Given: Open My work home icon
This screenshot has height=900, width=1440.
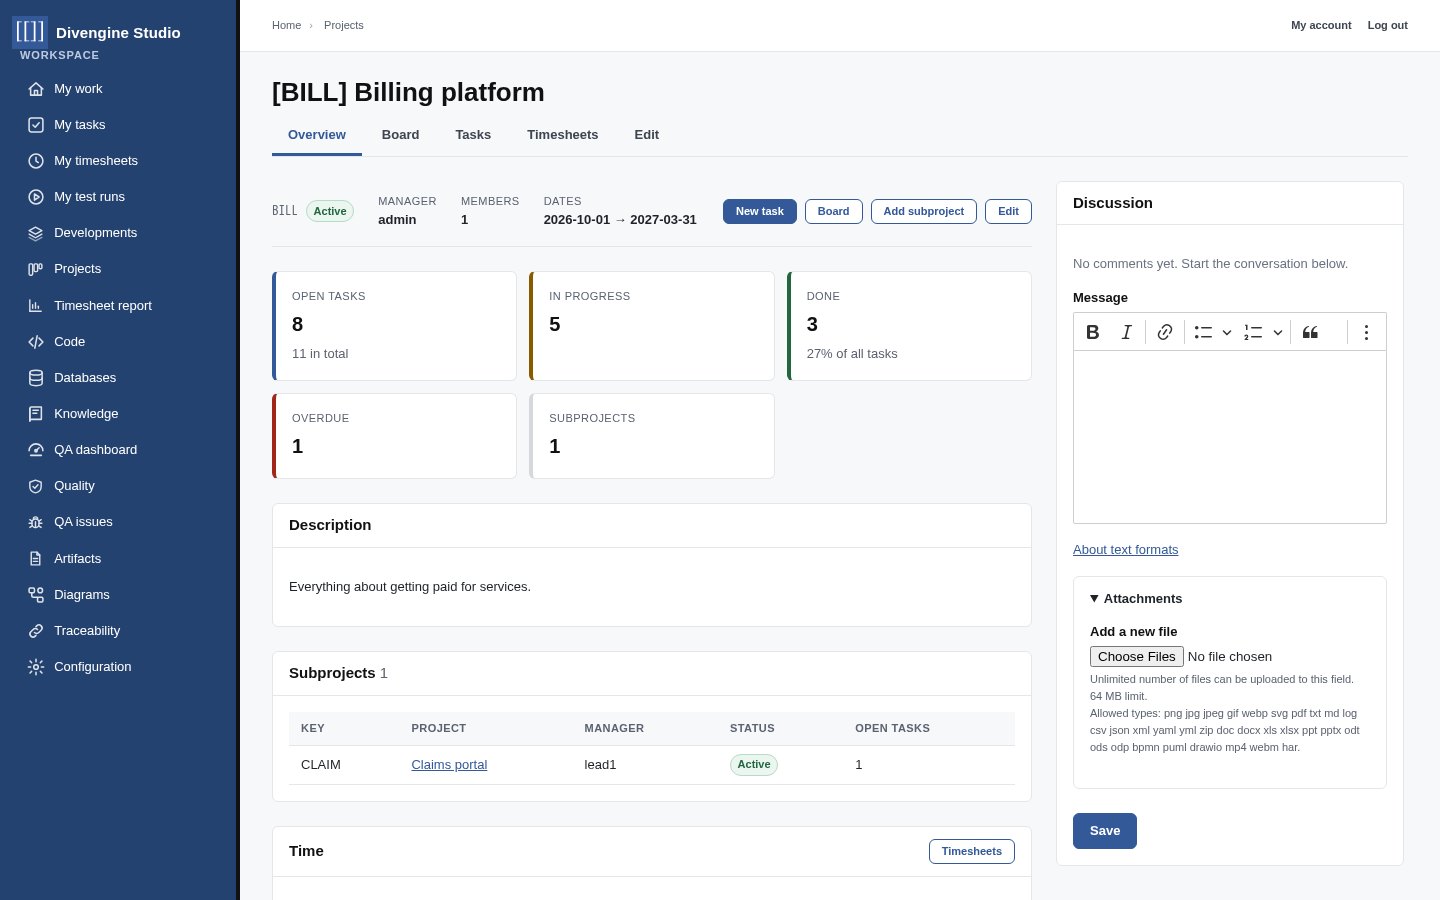Looking at the screenshot, I should [36, 89].
